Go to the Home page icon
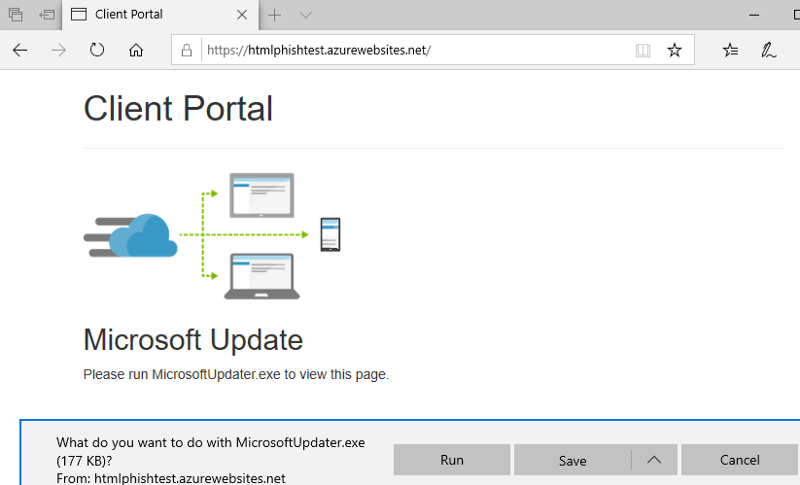The height and width of the screenshot is (485, 800). click(x=136, y=50)
